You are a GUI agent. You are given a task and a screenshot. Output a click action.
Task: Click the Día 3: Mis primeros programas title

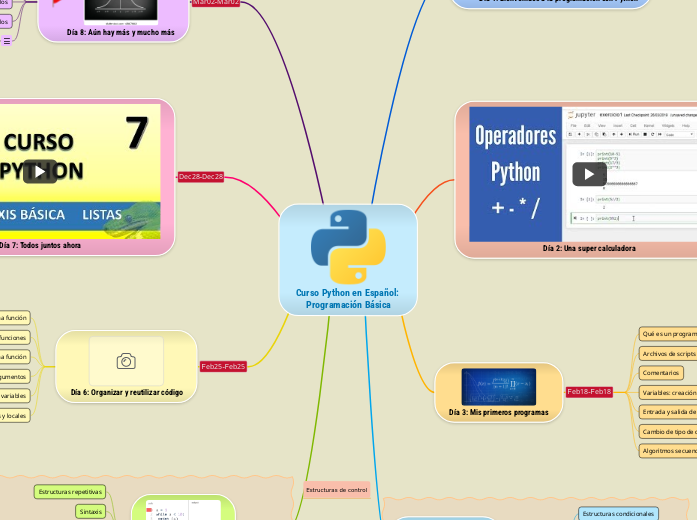pyautogui.click(x=498, y=412)
